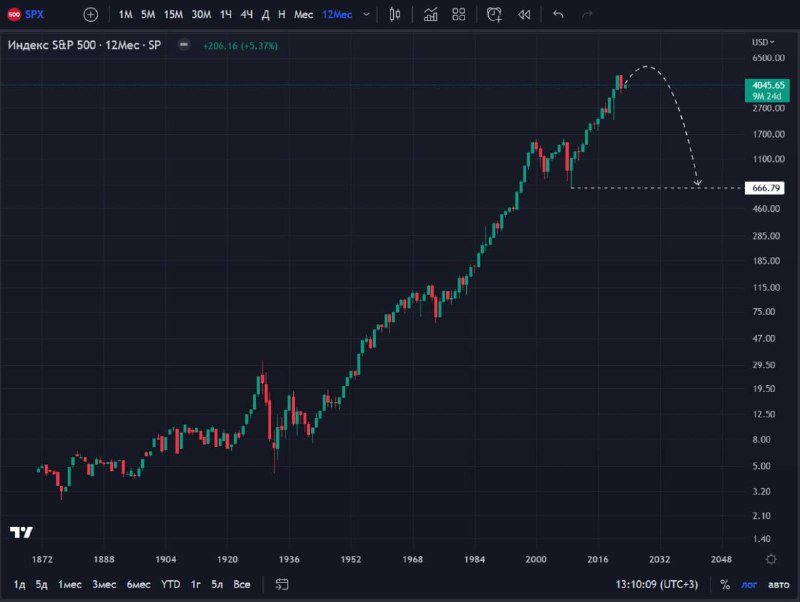800x602 pixels.
Task: Set the date range to 6мес
Action: tap(138, 585)
